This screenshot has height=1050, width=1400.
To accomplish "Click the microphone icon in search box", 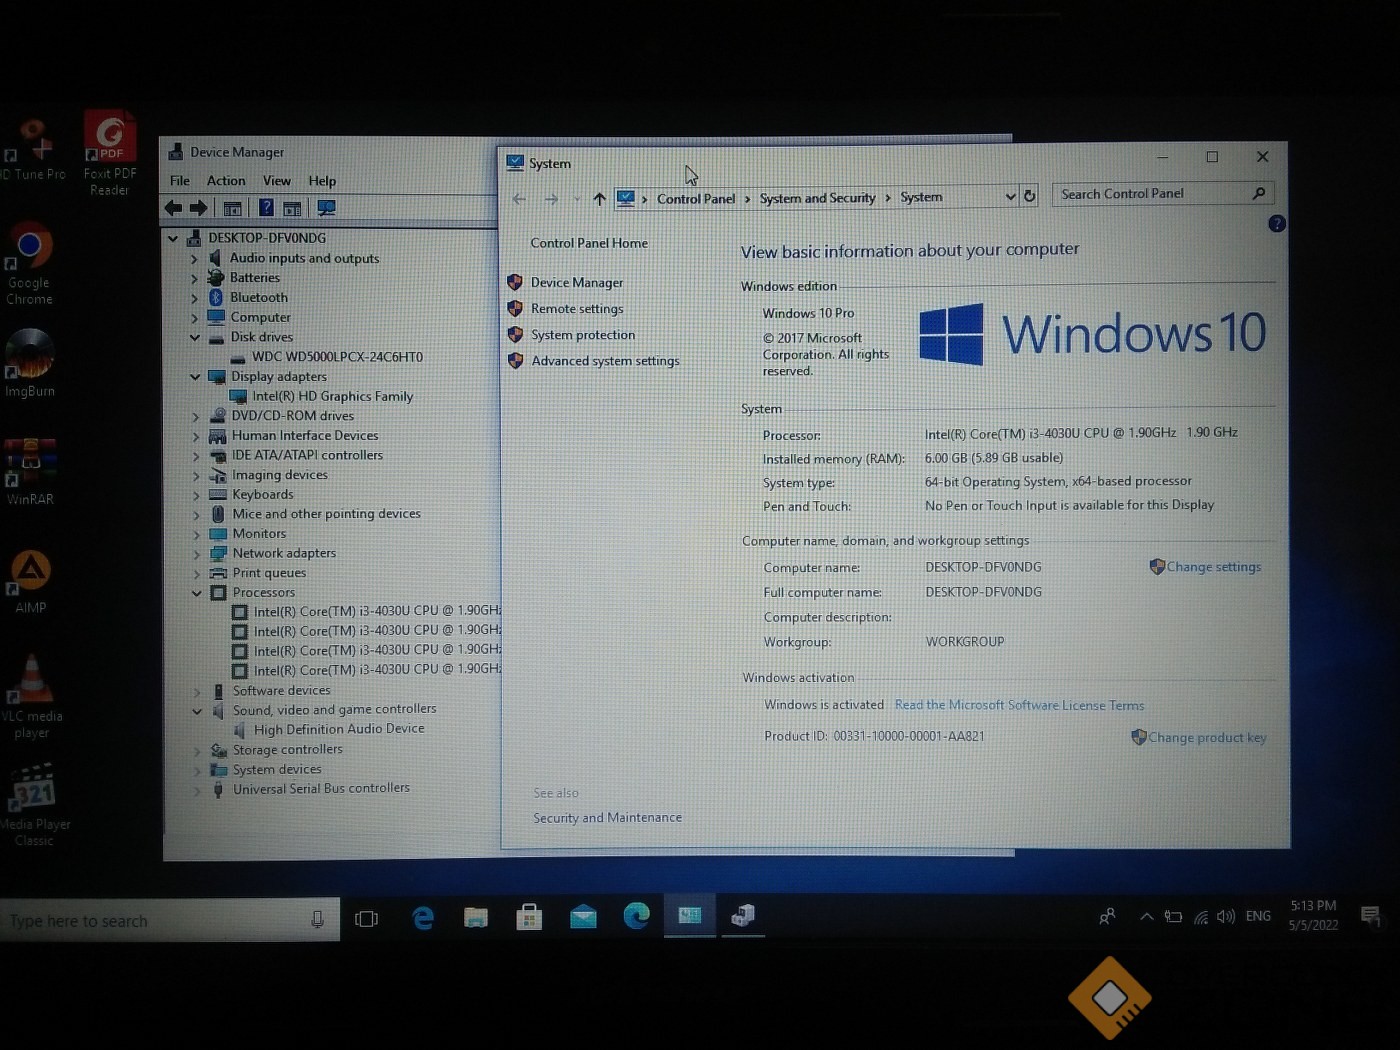I will tap(317, 919).
